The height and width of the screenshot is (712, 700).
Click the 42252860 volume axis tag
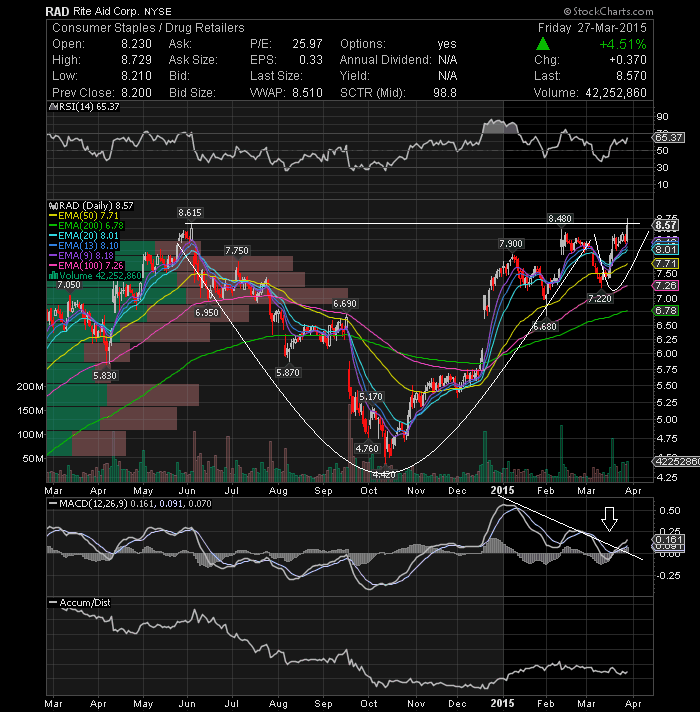pyautogui.click(x=676, y=462)
